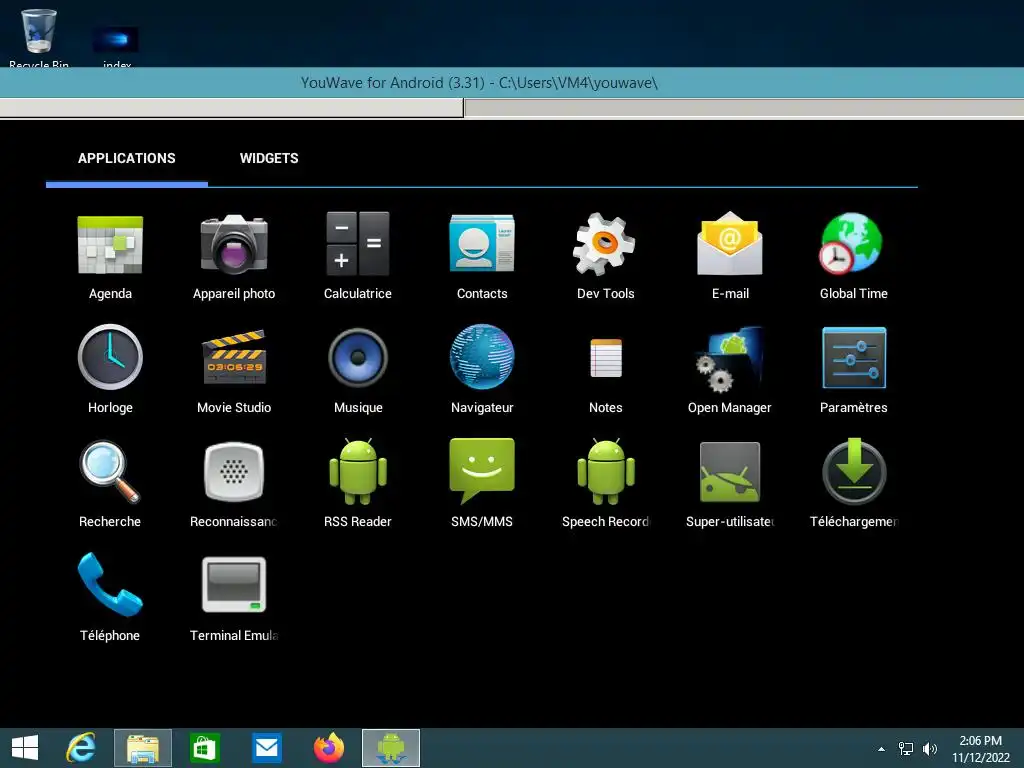Viewport: 1024px width, 768px height.
Task: Launch Internet Explorer from the taskbar
Action: pyautogui.click(x=81, y=748)
